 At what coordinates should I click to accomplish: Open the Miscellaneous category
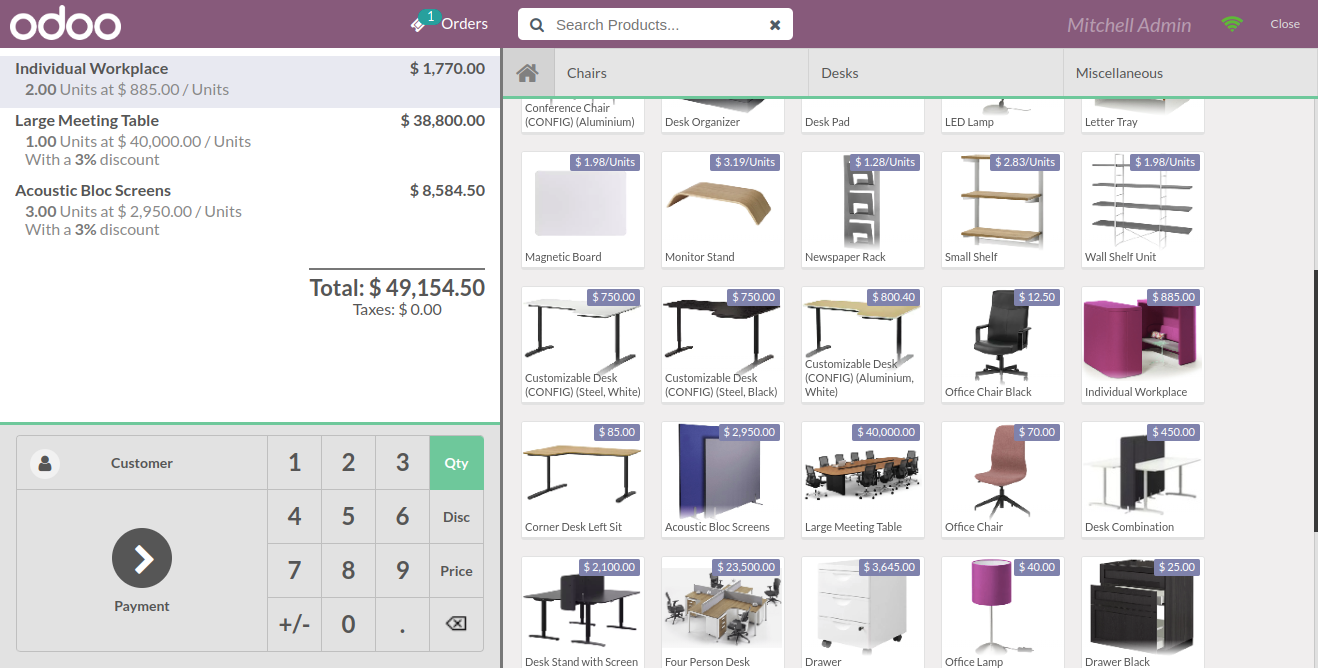tap(1190, 73)
